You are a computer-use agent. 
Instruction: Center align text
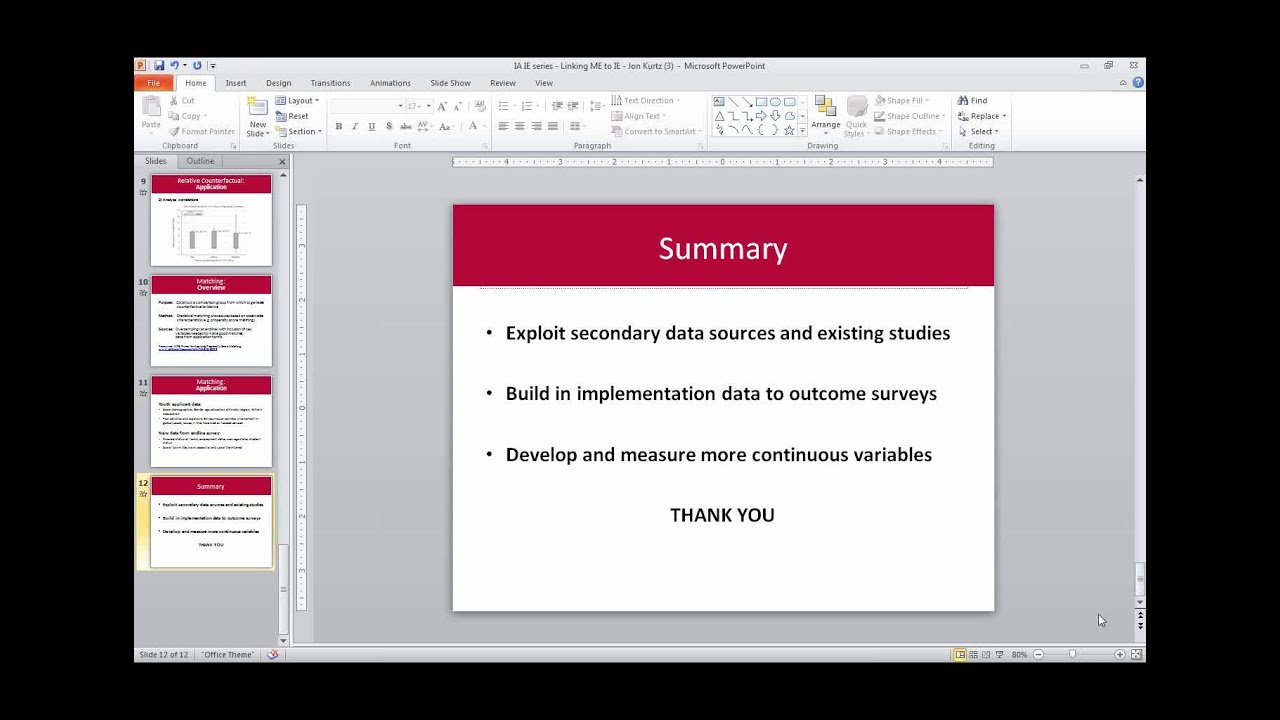coord(520,127)
